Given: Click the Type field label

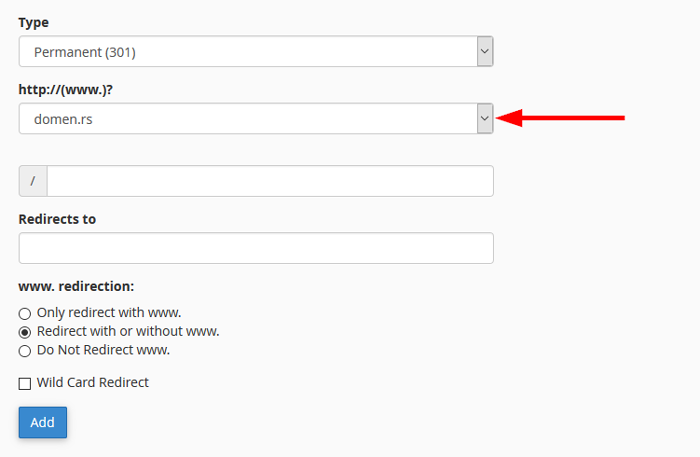Looking at the screenshot, I should coord(33,23).
